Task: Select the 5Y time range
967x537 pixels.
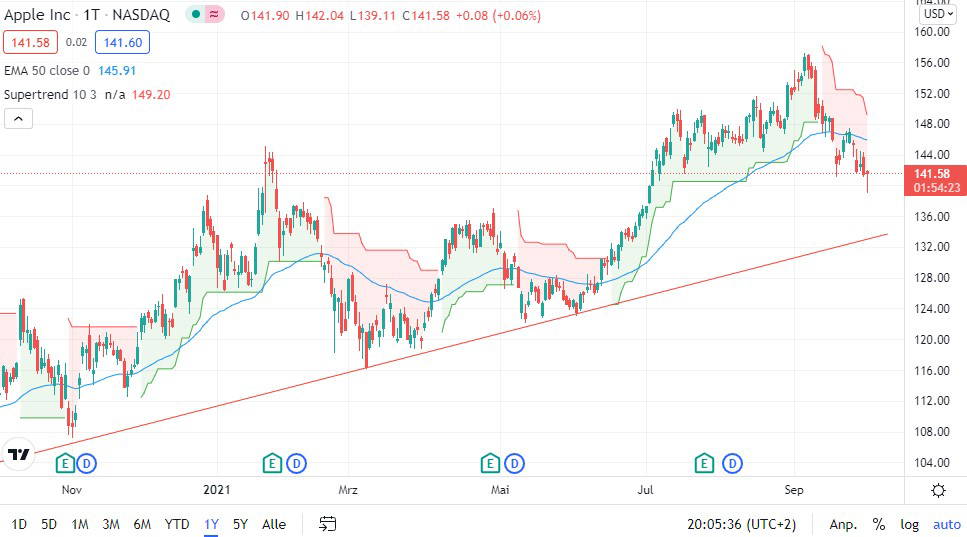Action: coord(240,524)
